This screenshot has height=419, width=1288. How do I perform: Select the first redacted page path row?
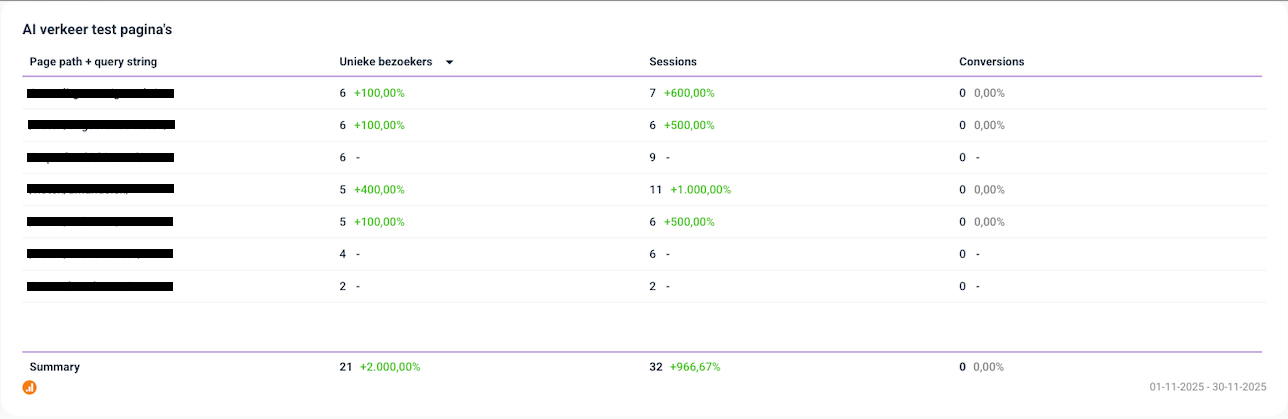(x=101, y=93)
